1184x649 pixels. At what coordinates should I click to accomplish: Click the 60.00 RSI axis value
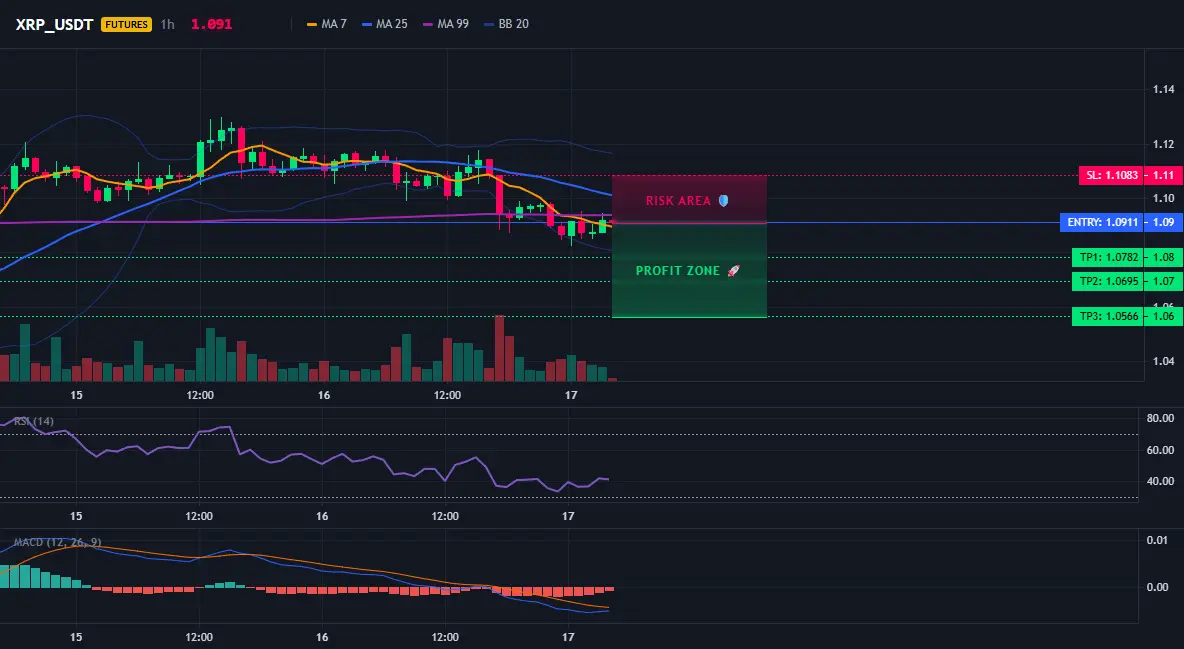pyautogui.click(x=1160, y=450)
